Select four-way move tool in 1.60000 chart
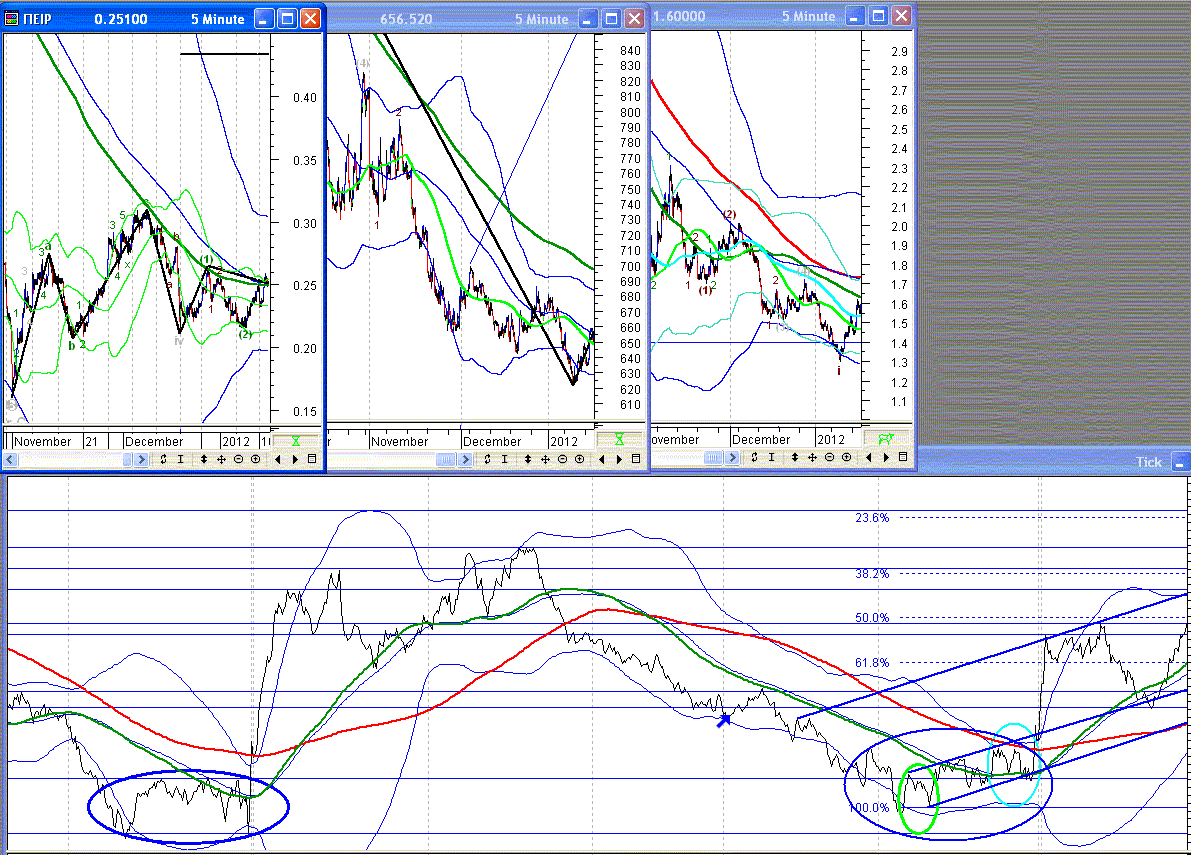This screenshot has width=1191, height=855. click(812, 457)
